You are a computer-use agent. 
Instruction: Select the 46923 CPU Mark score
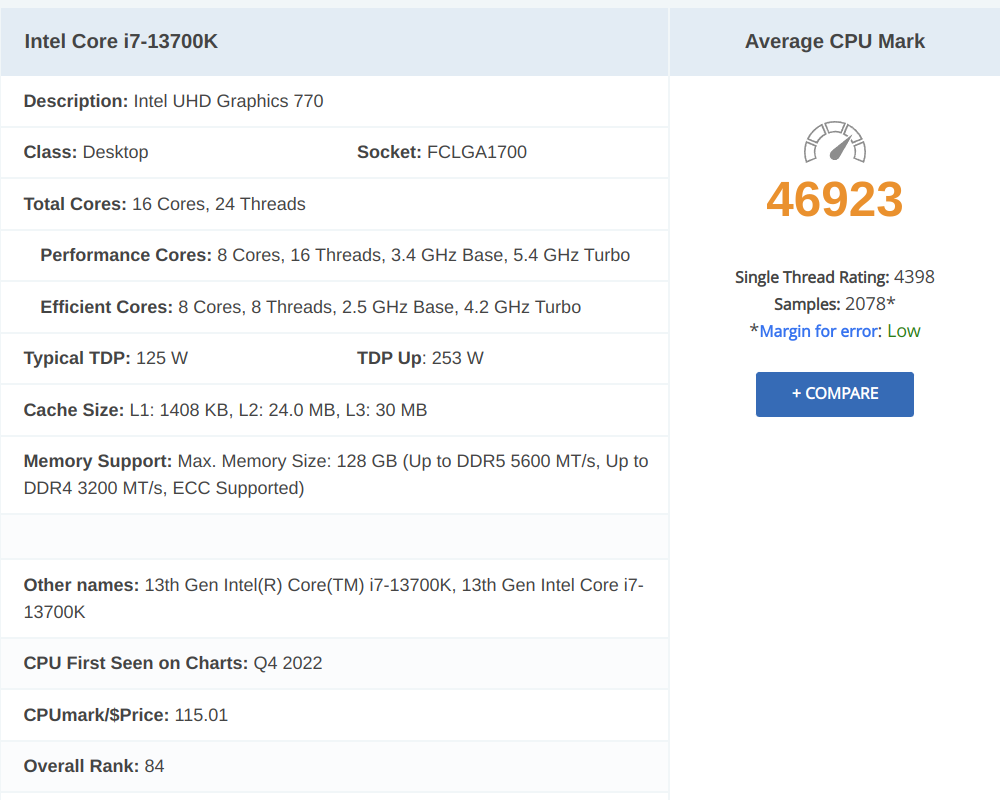(x=834, y=200)
